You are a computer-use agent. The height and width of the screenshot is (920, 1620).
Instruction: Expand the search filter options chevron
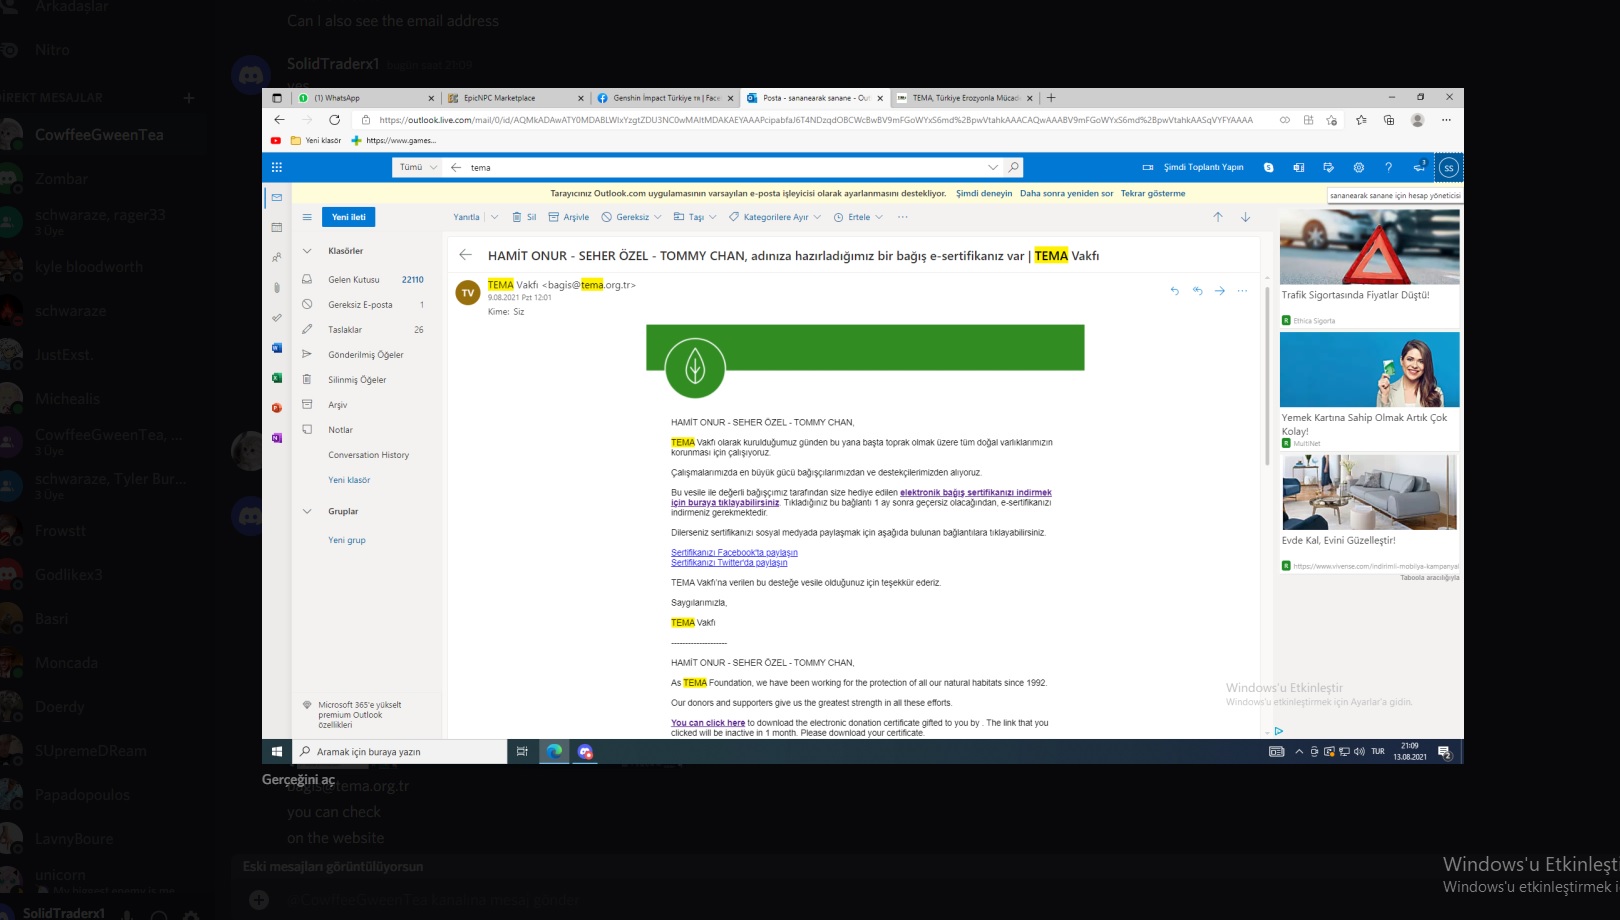(992, 167)
